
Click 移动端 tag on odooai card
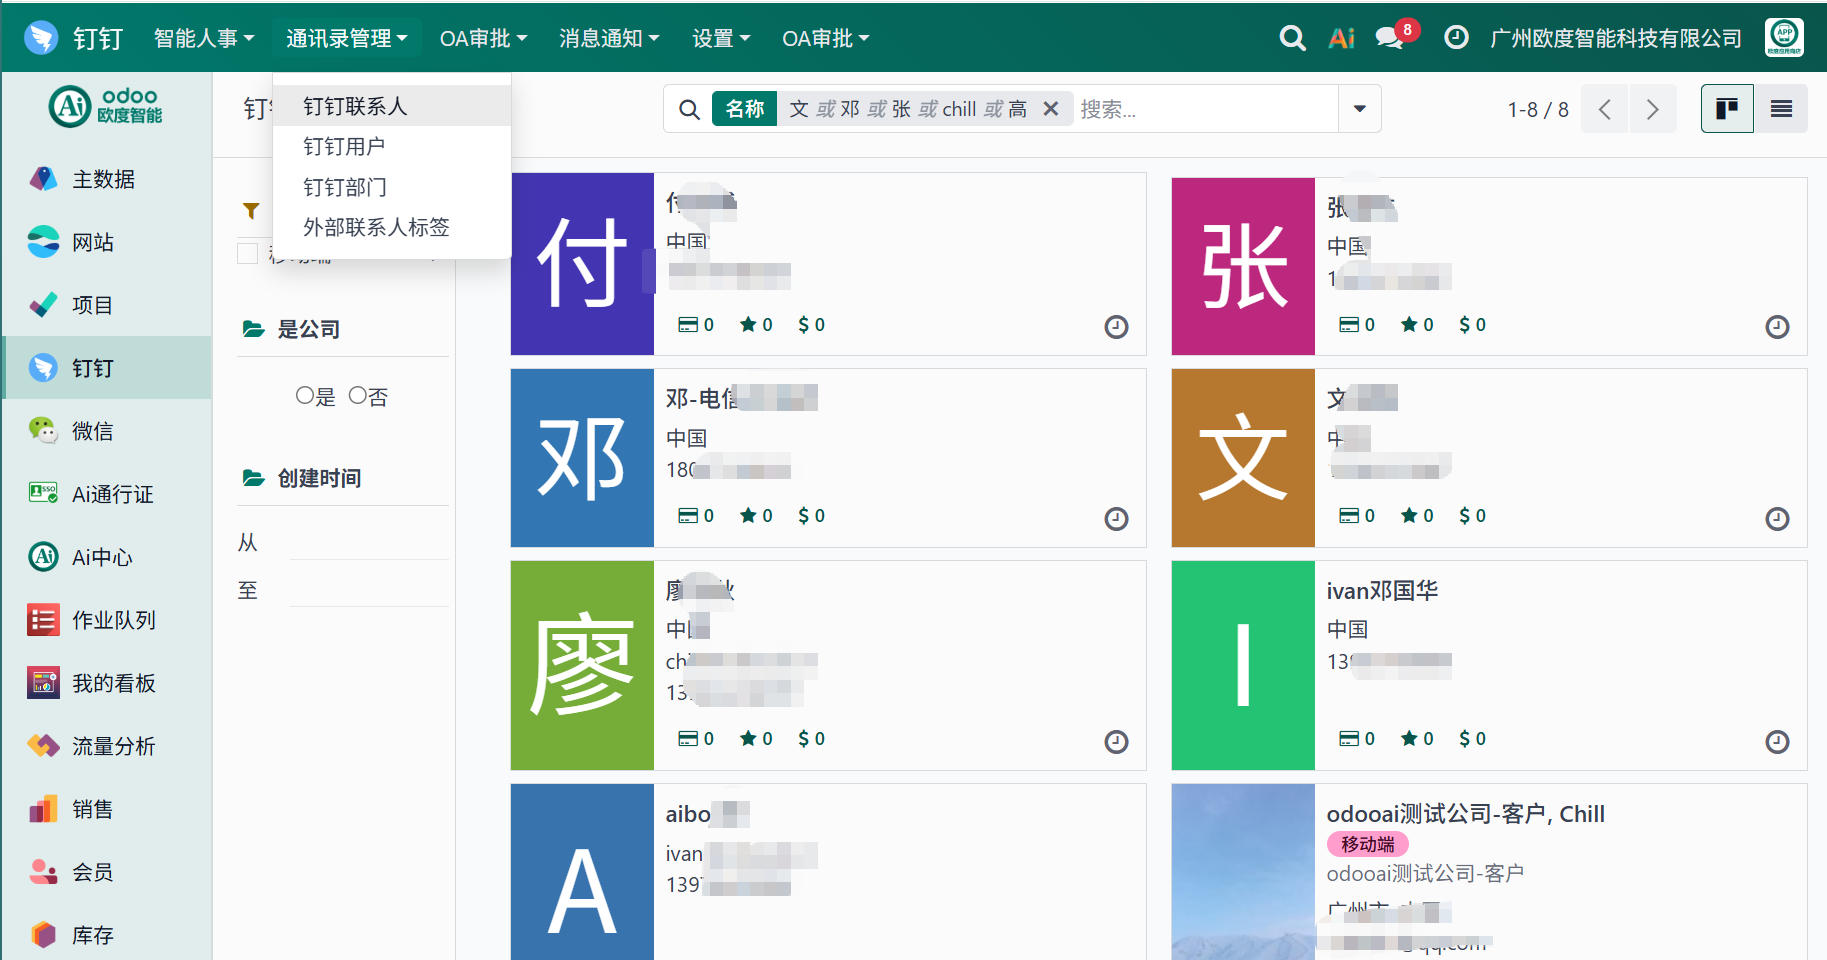click(1367, 844)
